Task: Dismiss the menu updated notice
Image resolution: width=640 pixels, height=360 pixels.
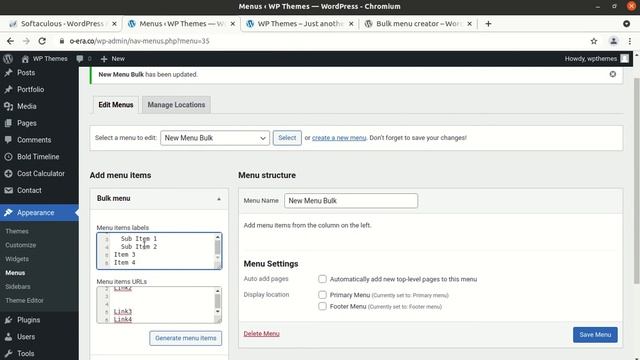Action: coord(613,74)
